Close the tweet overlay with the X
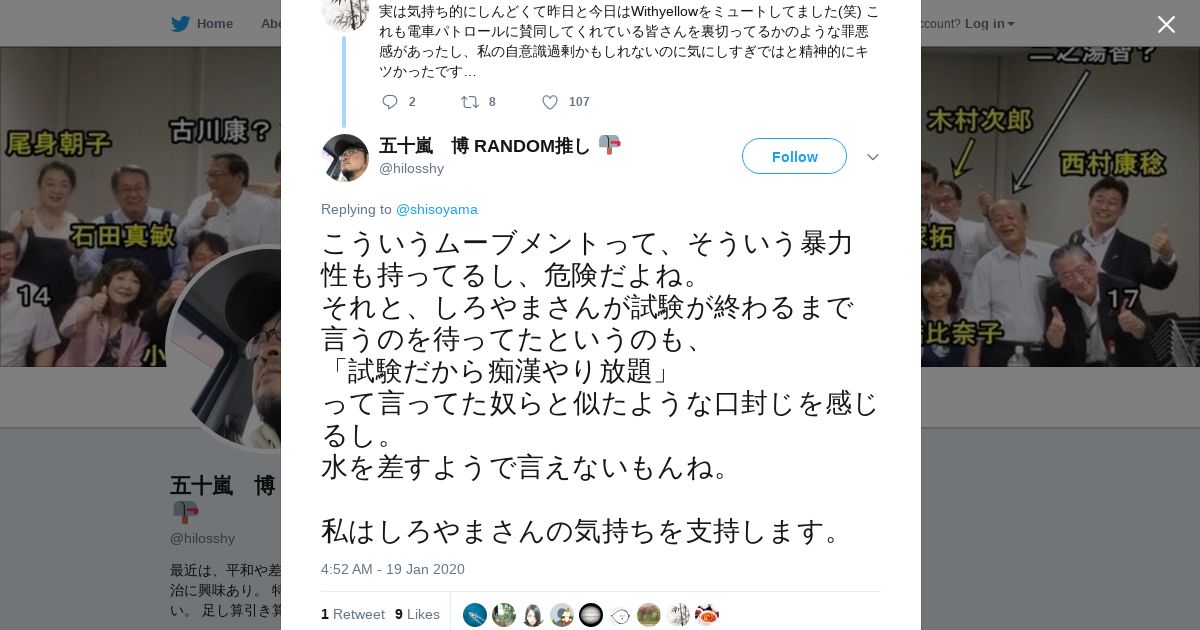This screenshot has height=630, width=1200. pyautogui.click(x=1166, y=24)
